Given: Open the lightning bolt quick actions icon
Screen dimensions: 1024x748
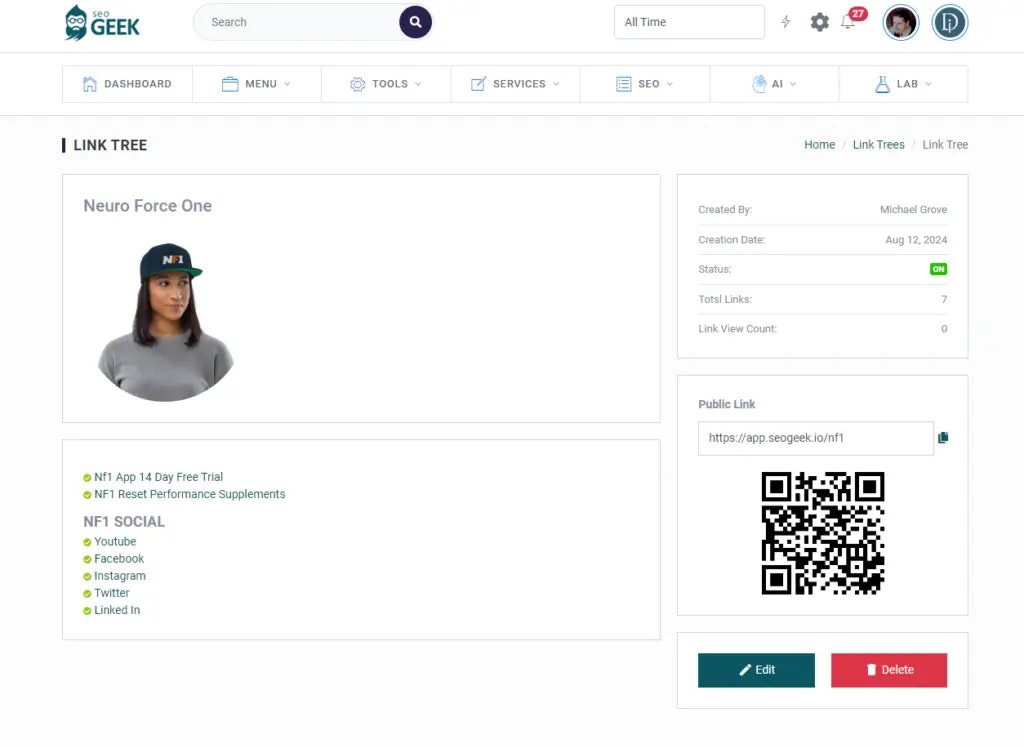Looking at the screenshot, I should [x=786, y=22].
